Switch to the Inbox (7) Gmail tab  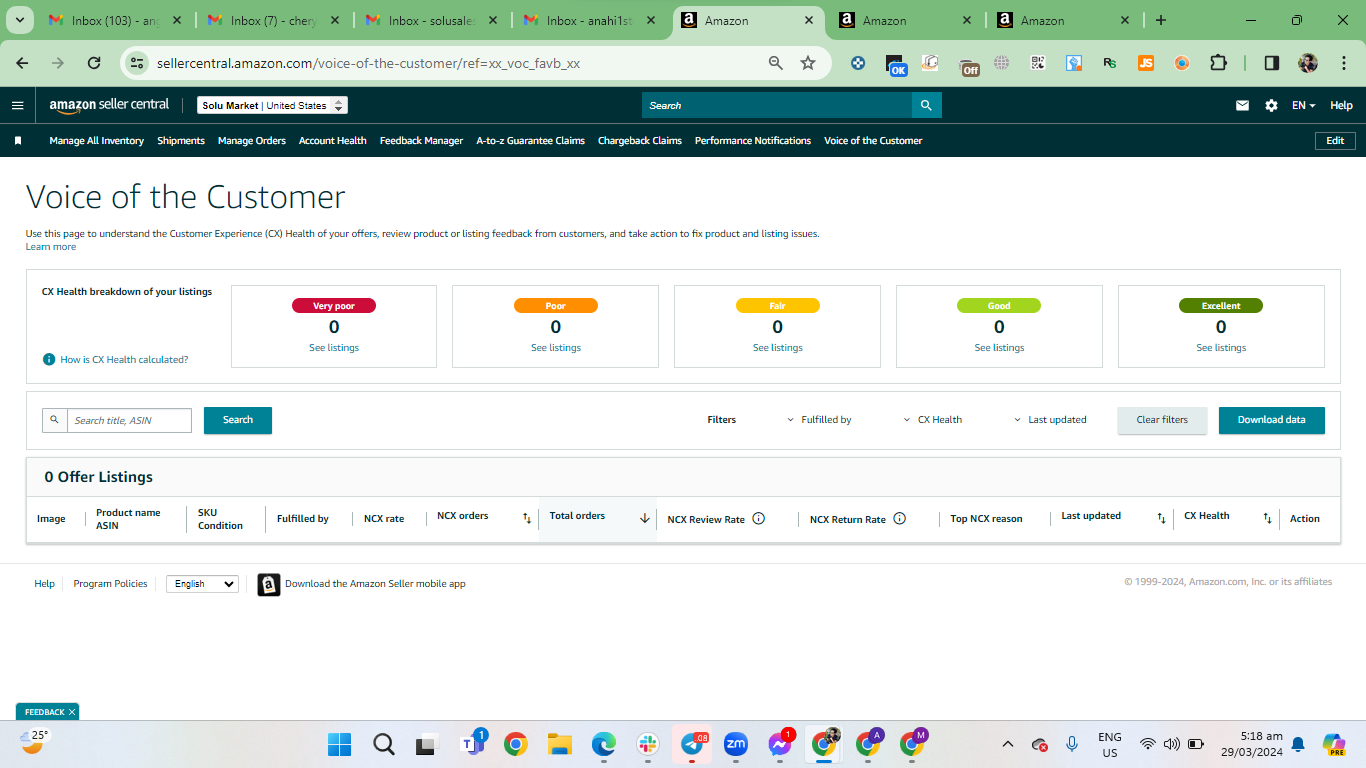coord(274,20)
